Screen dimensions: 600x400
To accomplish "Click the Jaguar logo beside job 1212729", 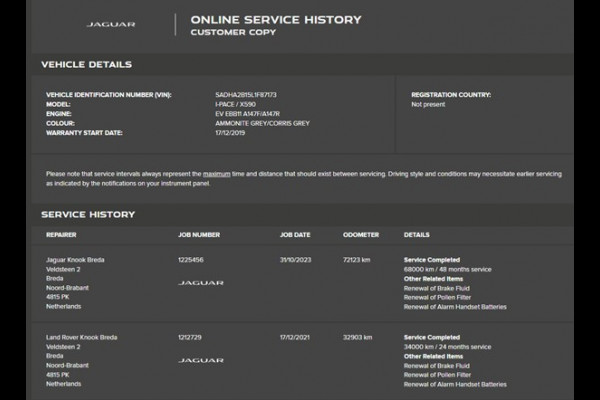I will pyautogui.click(x=201, y=360).
